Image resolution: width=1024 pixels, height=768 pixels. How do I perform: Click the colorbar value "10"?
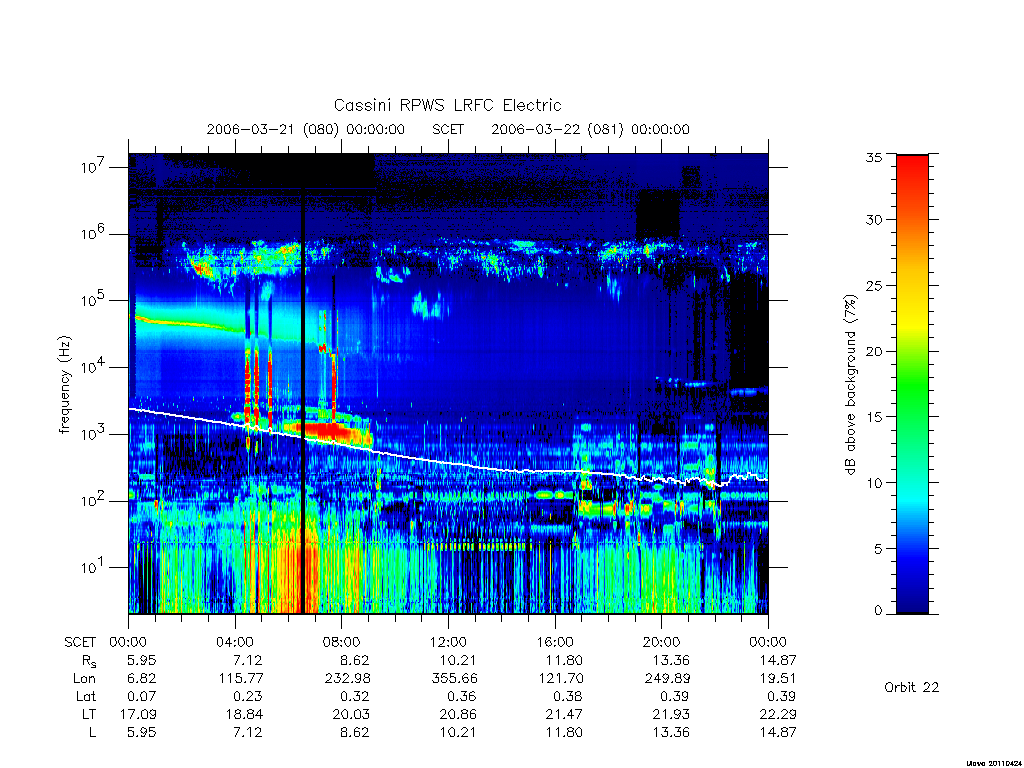pyautogui.click(x=874, y=483)
